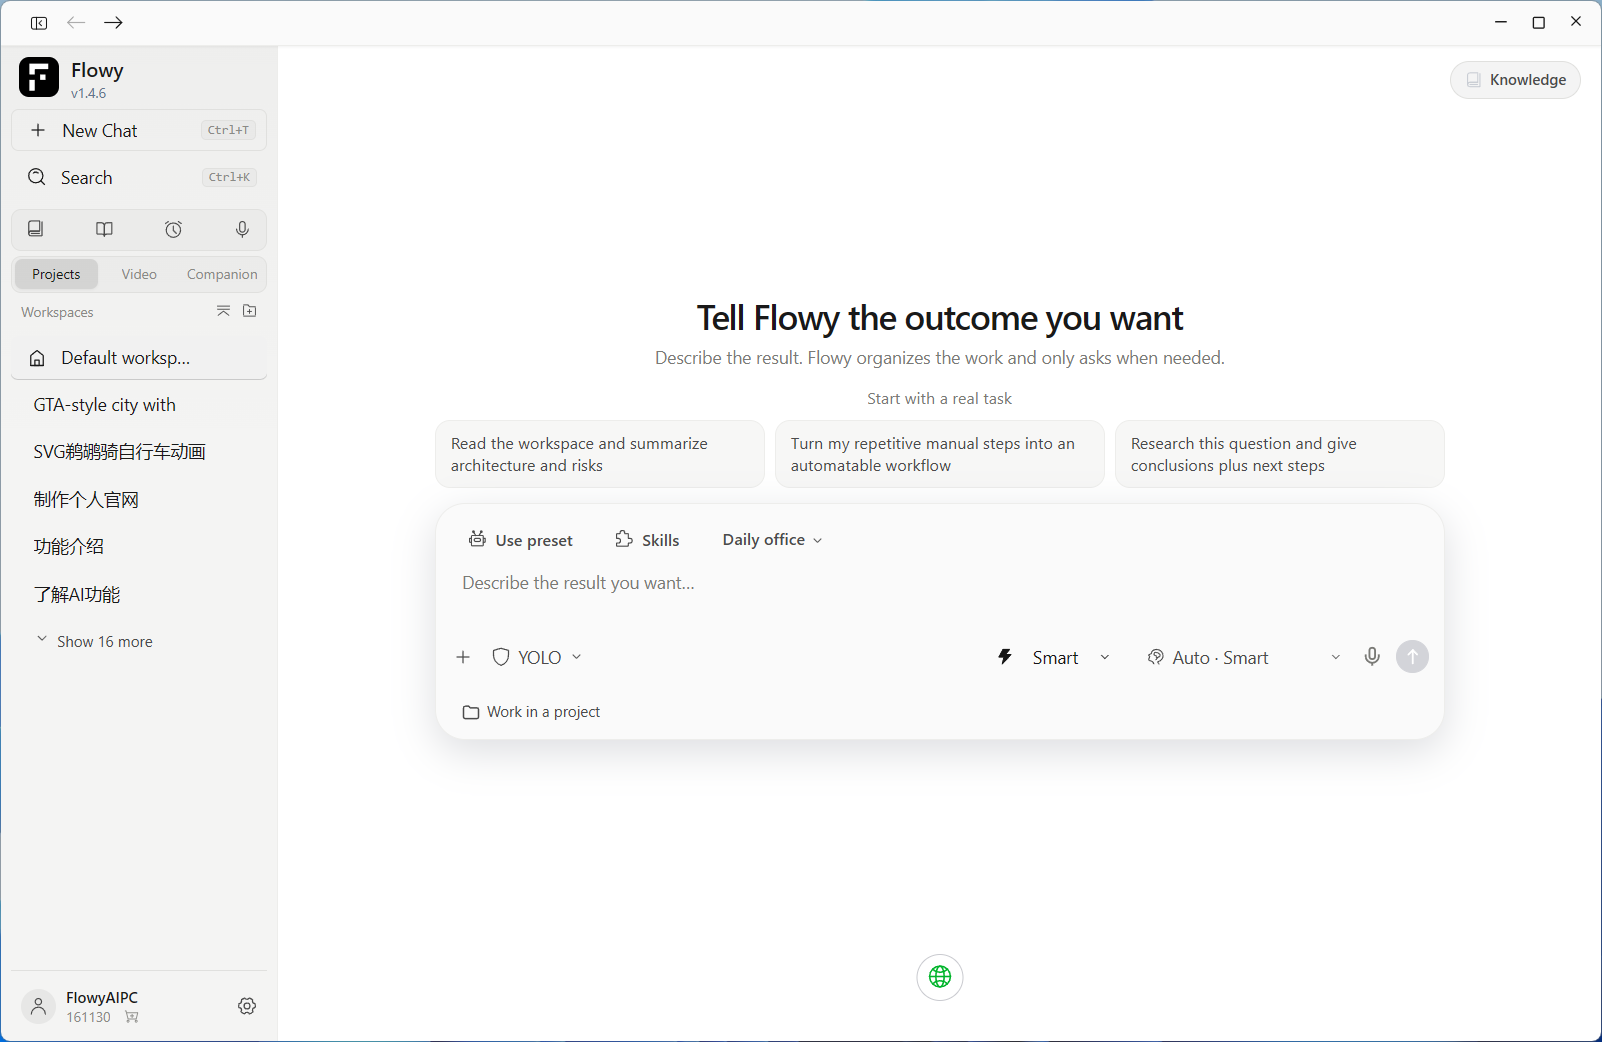Switch to the Companion tab
Viewport: 1602px width, 1042px height.
click(222, 274)
